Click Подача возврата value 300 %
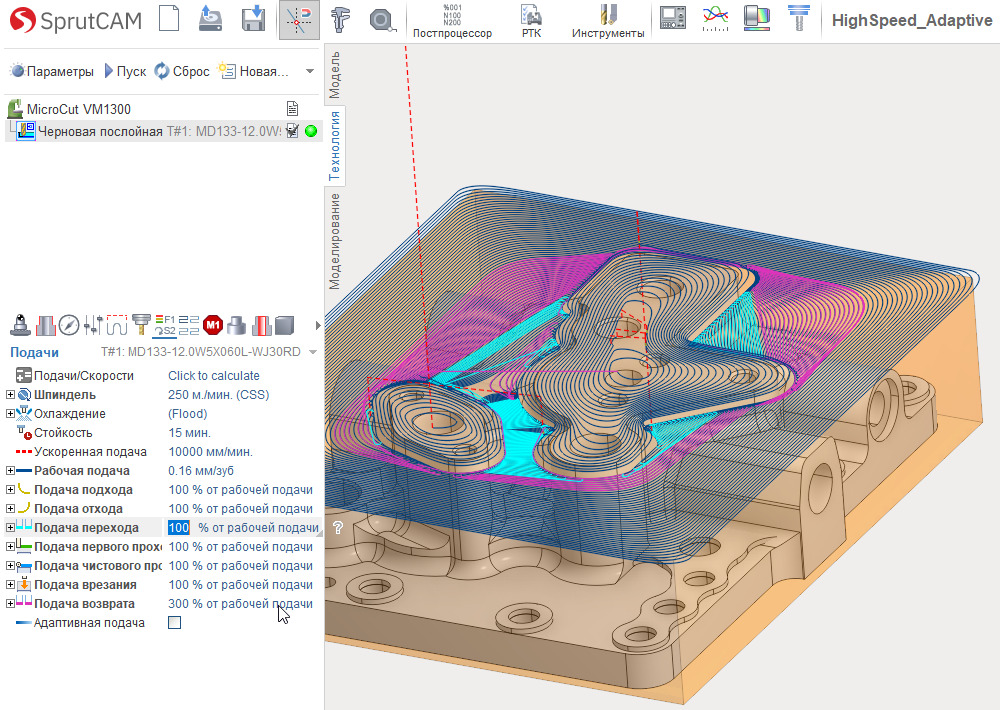 coord(240,603)
